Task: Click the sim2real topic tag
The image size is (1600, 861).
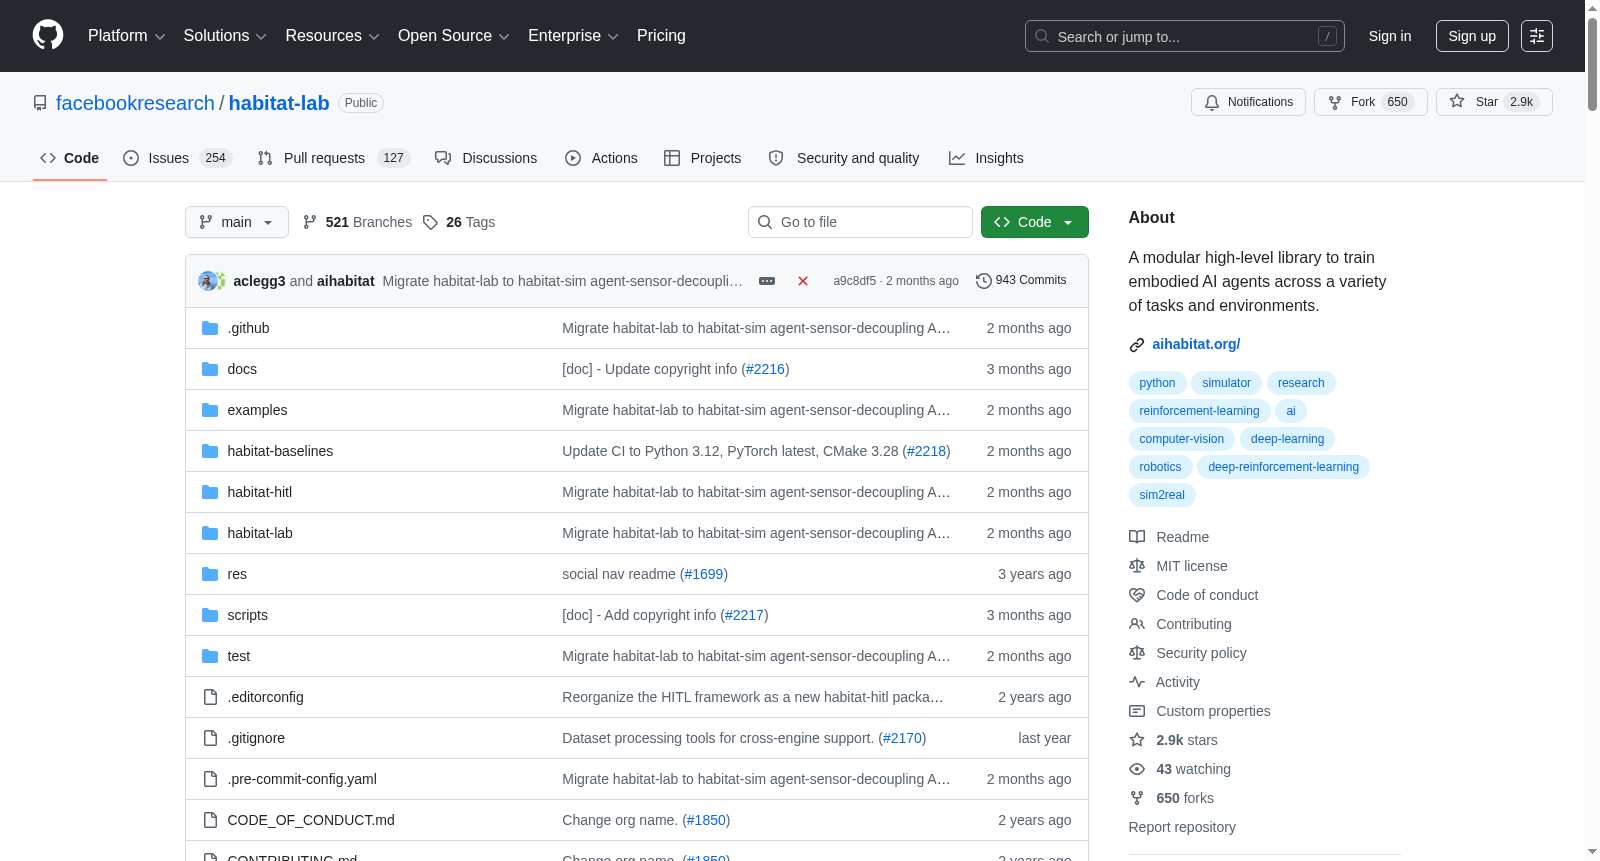Action: 1162,495
